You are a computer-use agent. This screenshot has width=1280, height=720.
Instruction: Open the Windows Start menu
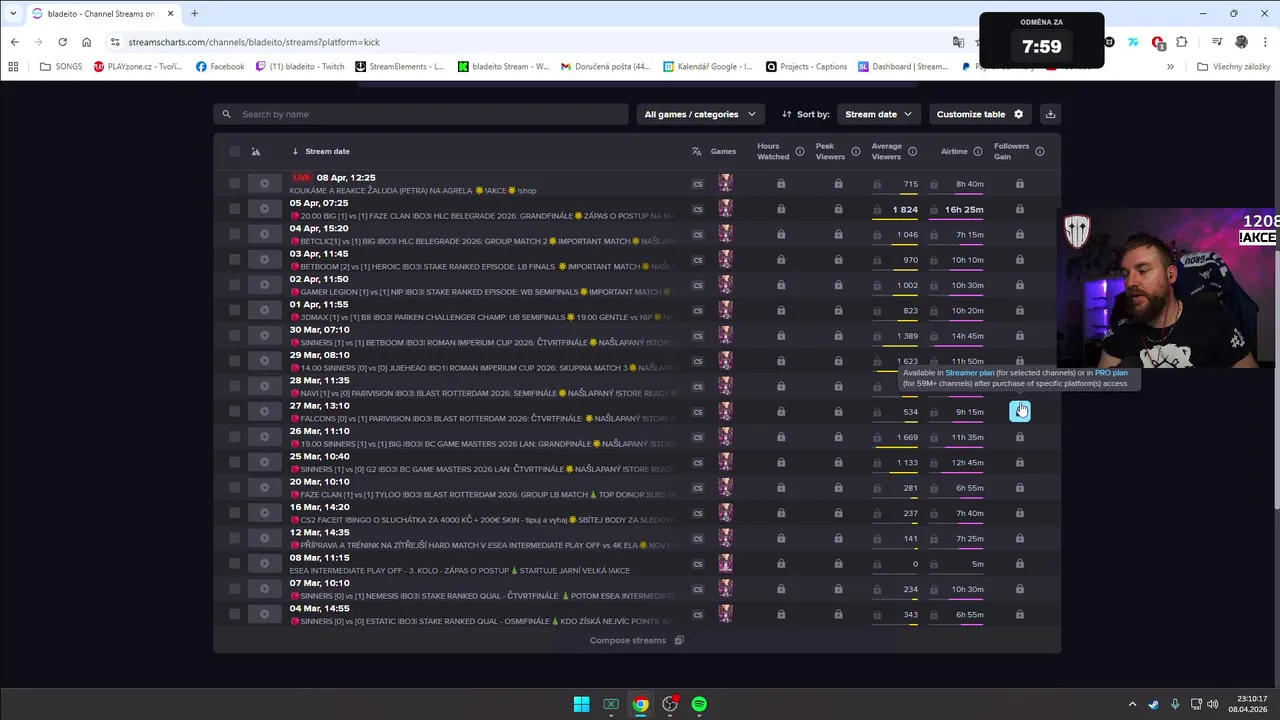[581, 704]
